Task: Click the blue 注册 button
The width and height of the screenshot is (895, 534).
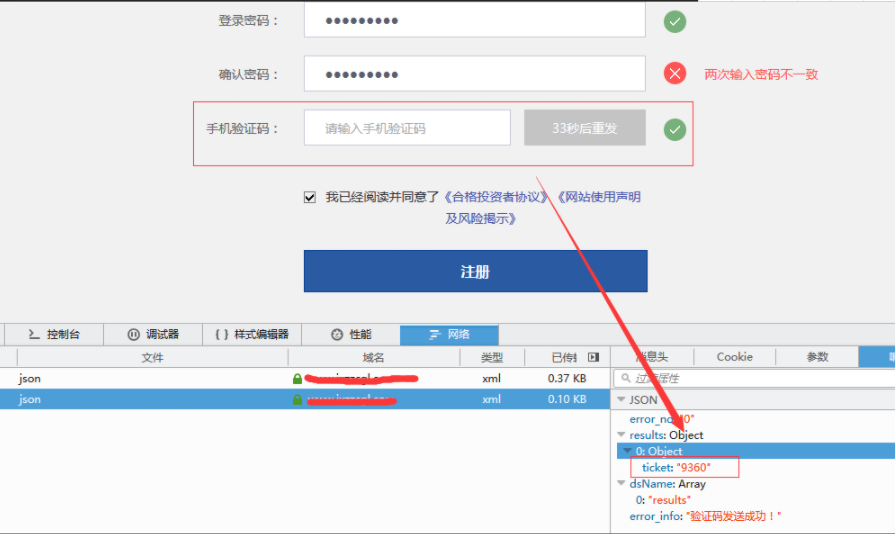Action: click(475, 271)
